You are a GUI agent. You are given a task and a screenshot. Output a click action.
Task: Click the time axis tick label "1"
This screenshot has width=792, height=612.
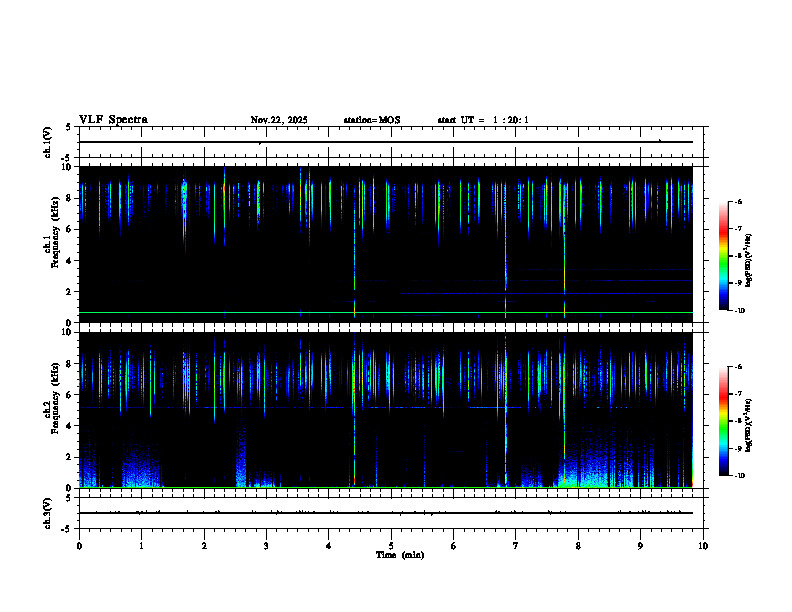(141, 546)
